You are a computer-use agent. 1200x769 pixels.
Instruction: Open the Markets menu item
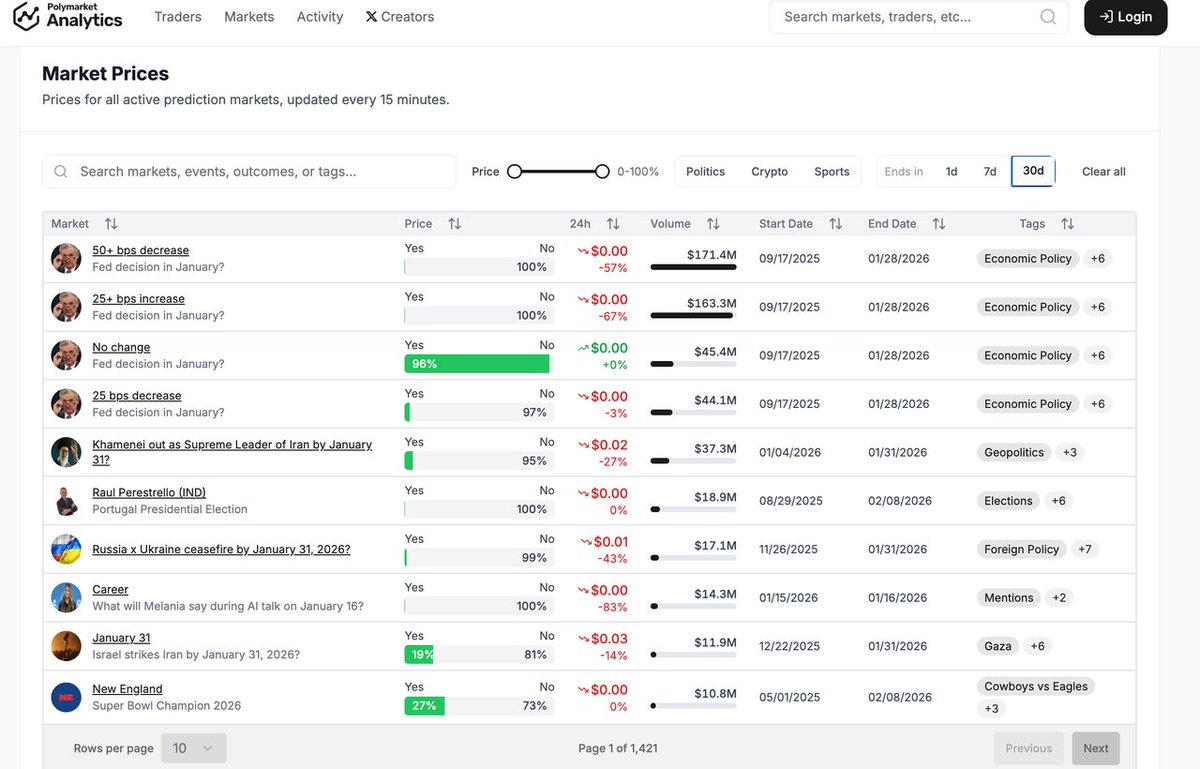pos(248,16)
